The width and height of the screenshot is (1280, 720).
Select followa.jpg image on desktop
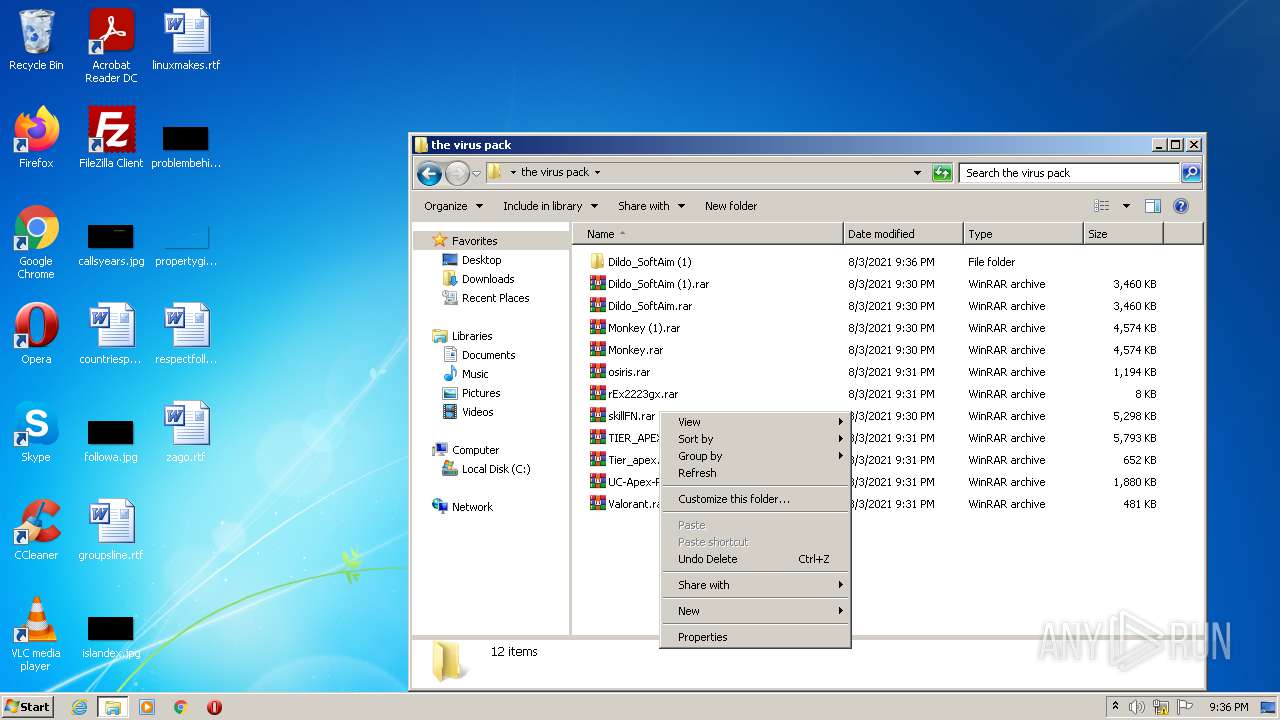pyautogui.click(x=111, y=441)
